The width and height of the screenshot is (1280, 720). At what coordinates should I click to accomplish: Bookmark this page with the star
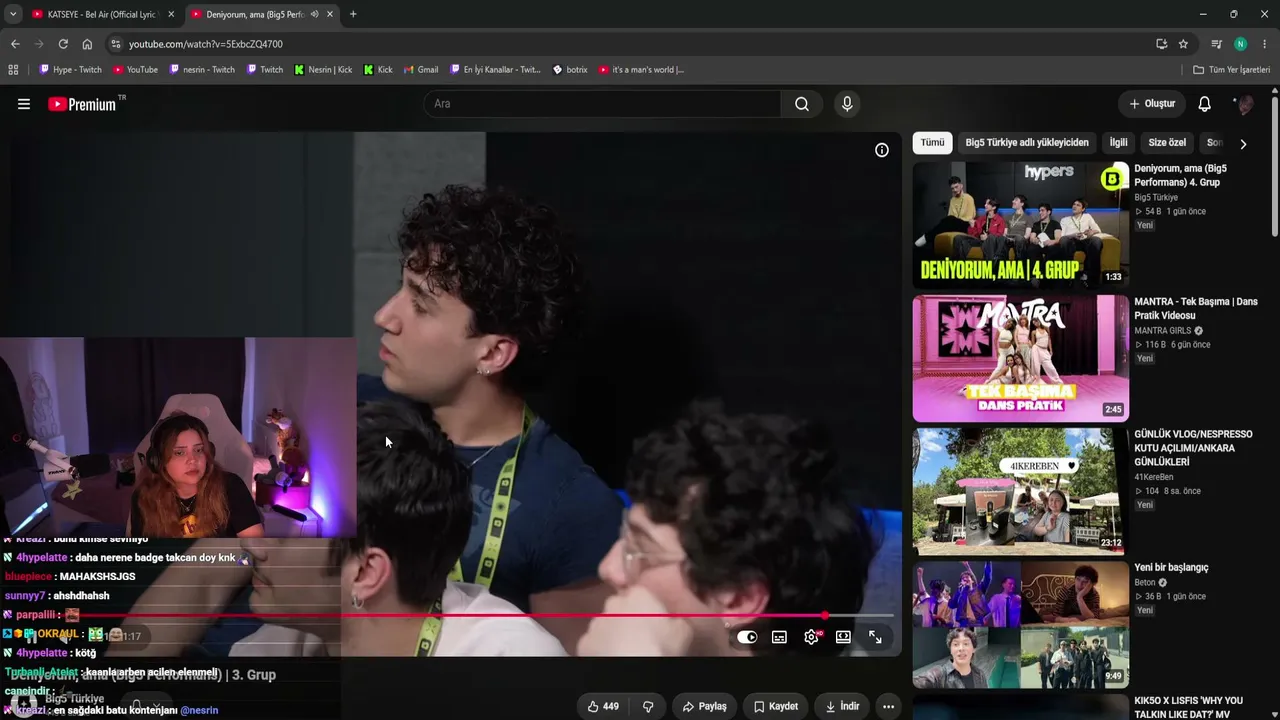pos(1183,44)
